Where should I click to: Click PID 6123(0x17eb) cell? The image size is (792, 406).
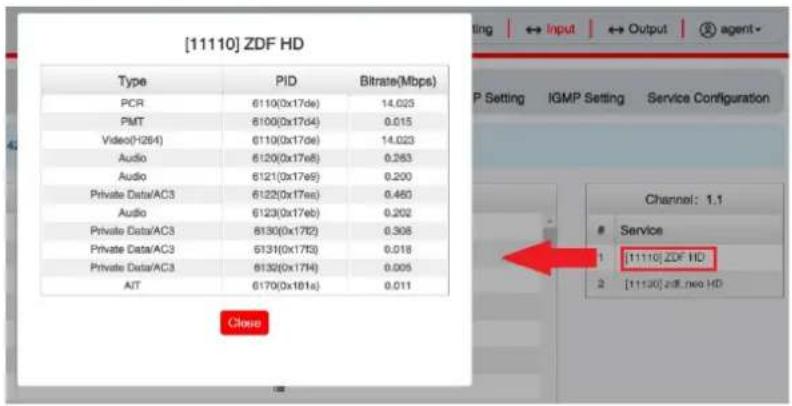tap(286, 213)
